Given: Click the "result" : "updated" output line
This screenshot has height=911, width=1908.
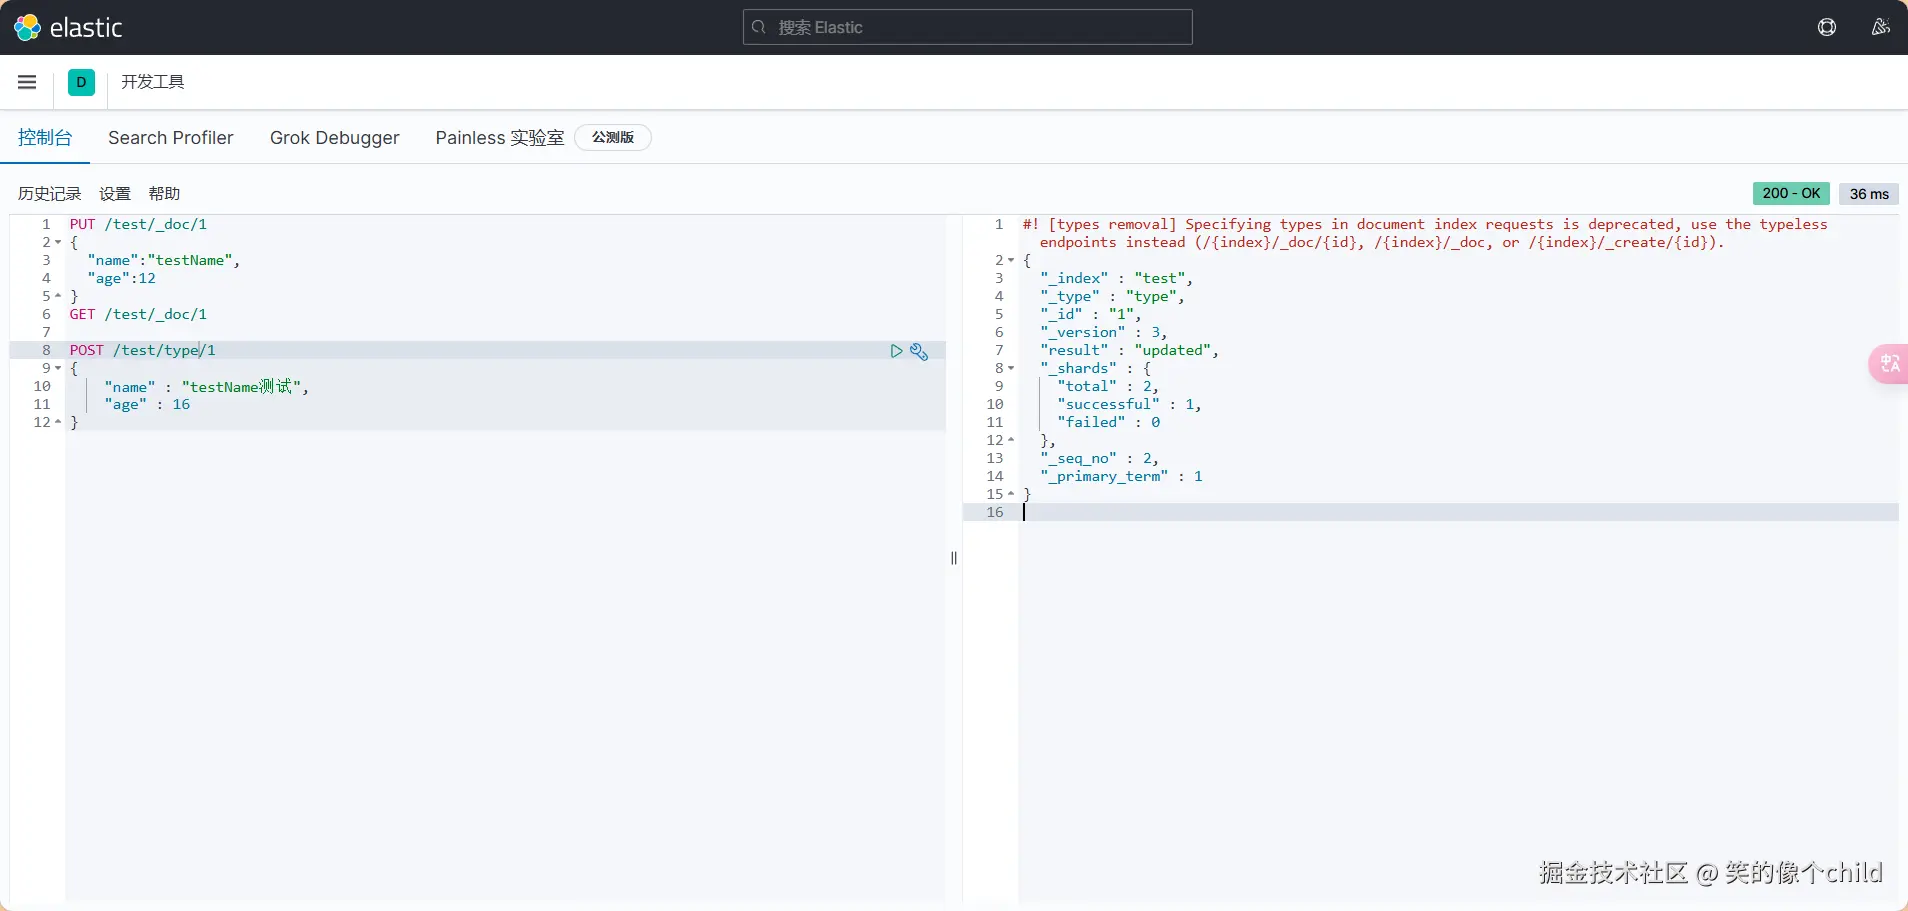Looking at the screenshot, I should [1129, 351].
